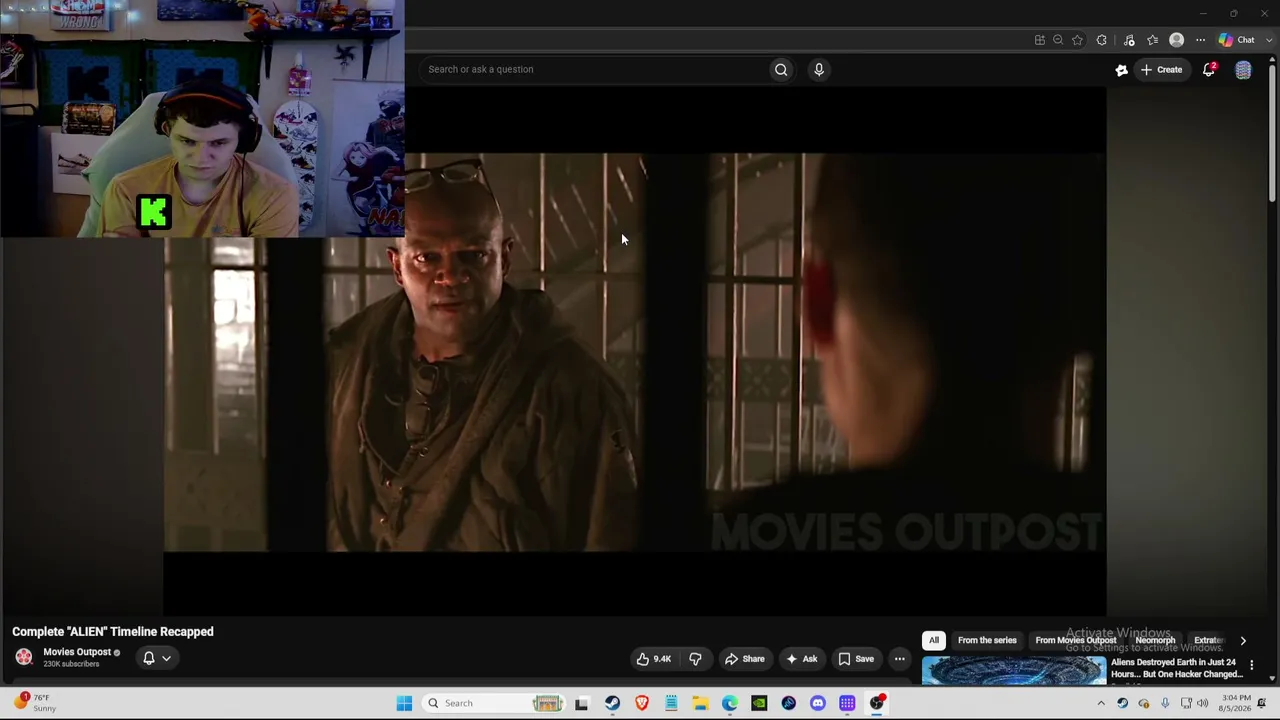Click the Windows taskbar Search box
The width and height of the screenshot is (1280, 720).
pyautogui.click(x=493, y=703)
